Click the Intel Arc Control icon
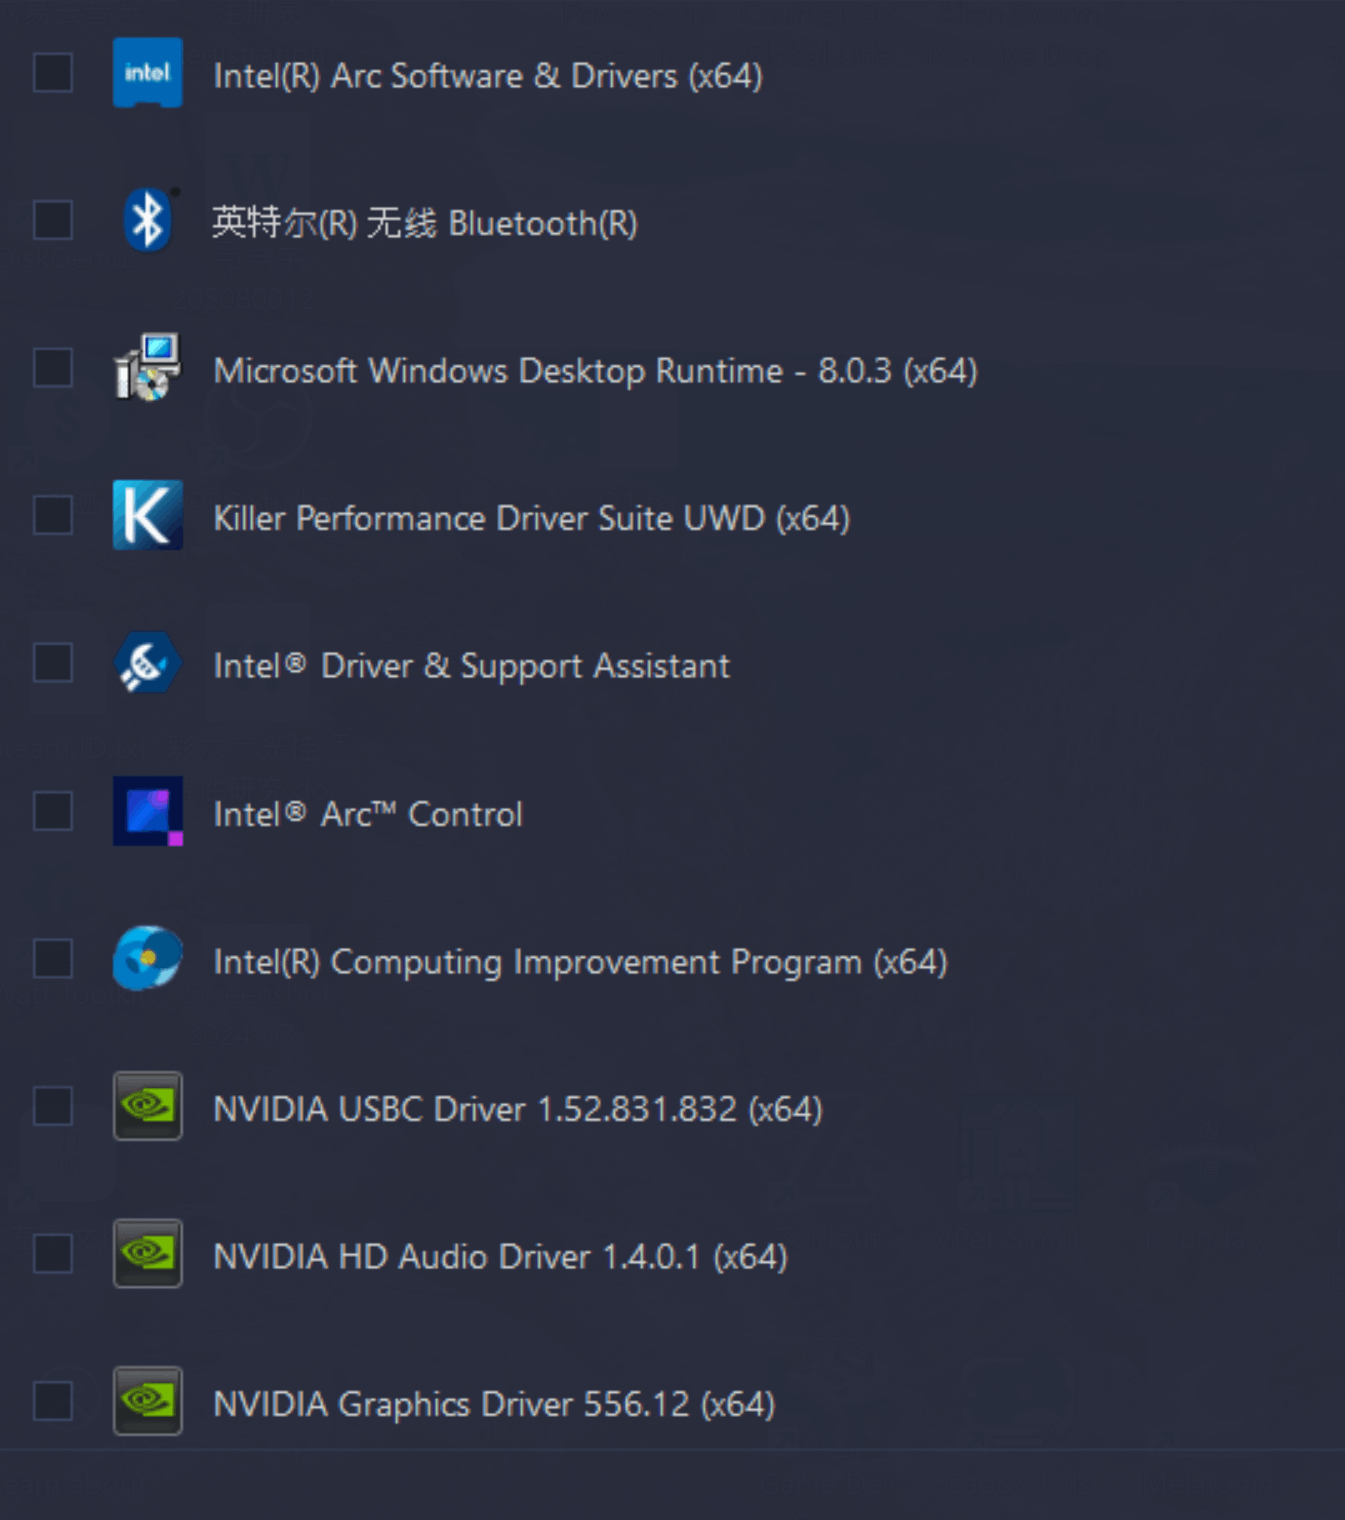This screenshot has height=1520, width=1345. click(148, 811)
